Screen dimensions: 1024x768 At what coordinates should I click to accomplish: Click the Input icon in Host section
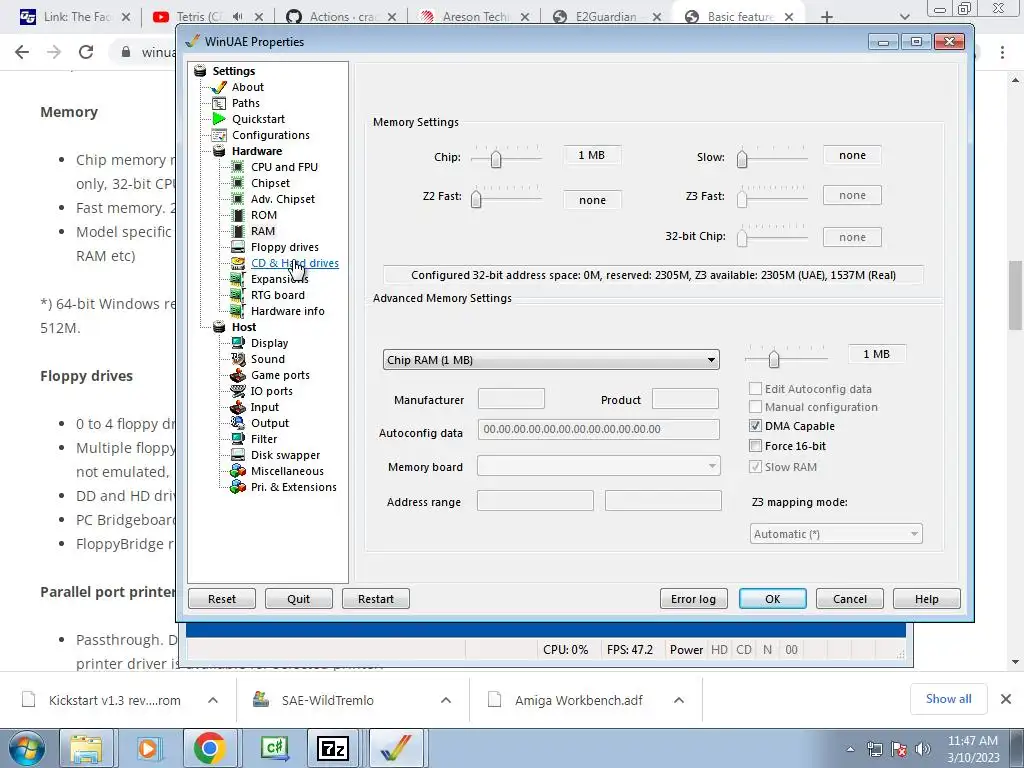coord(238,407)
